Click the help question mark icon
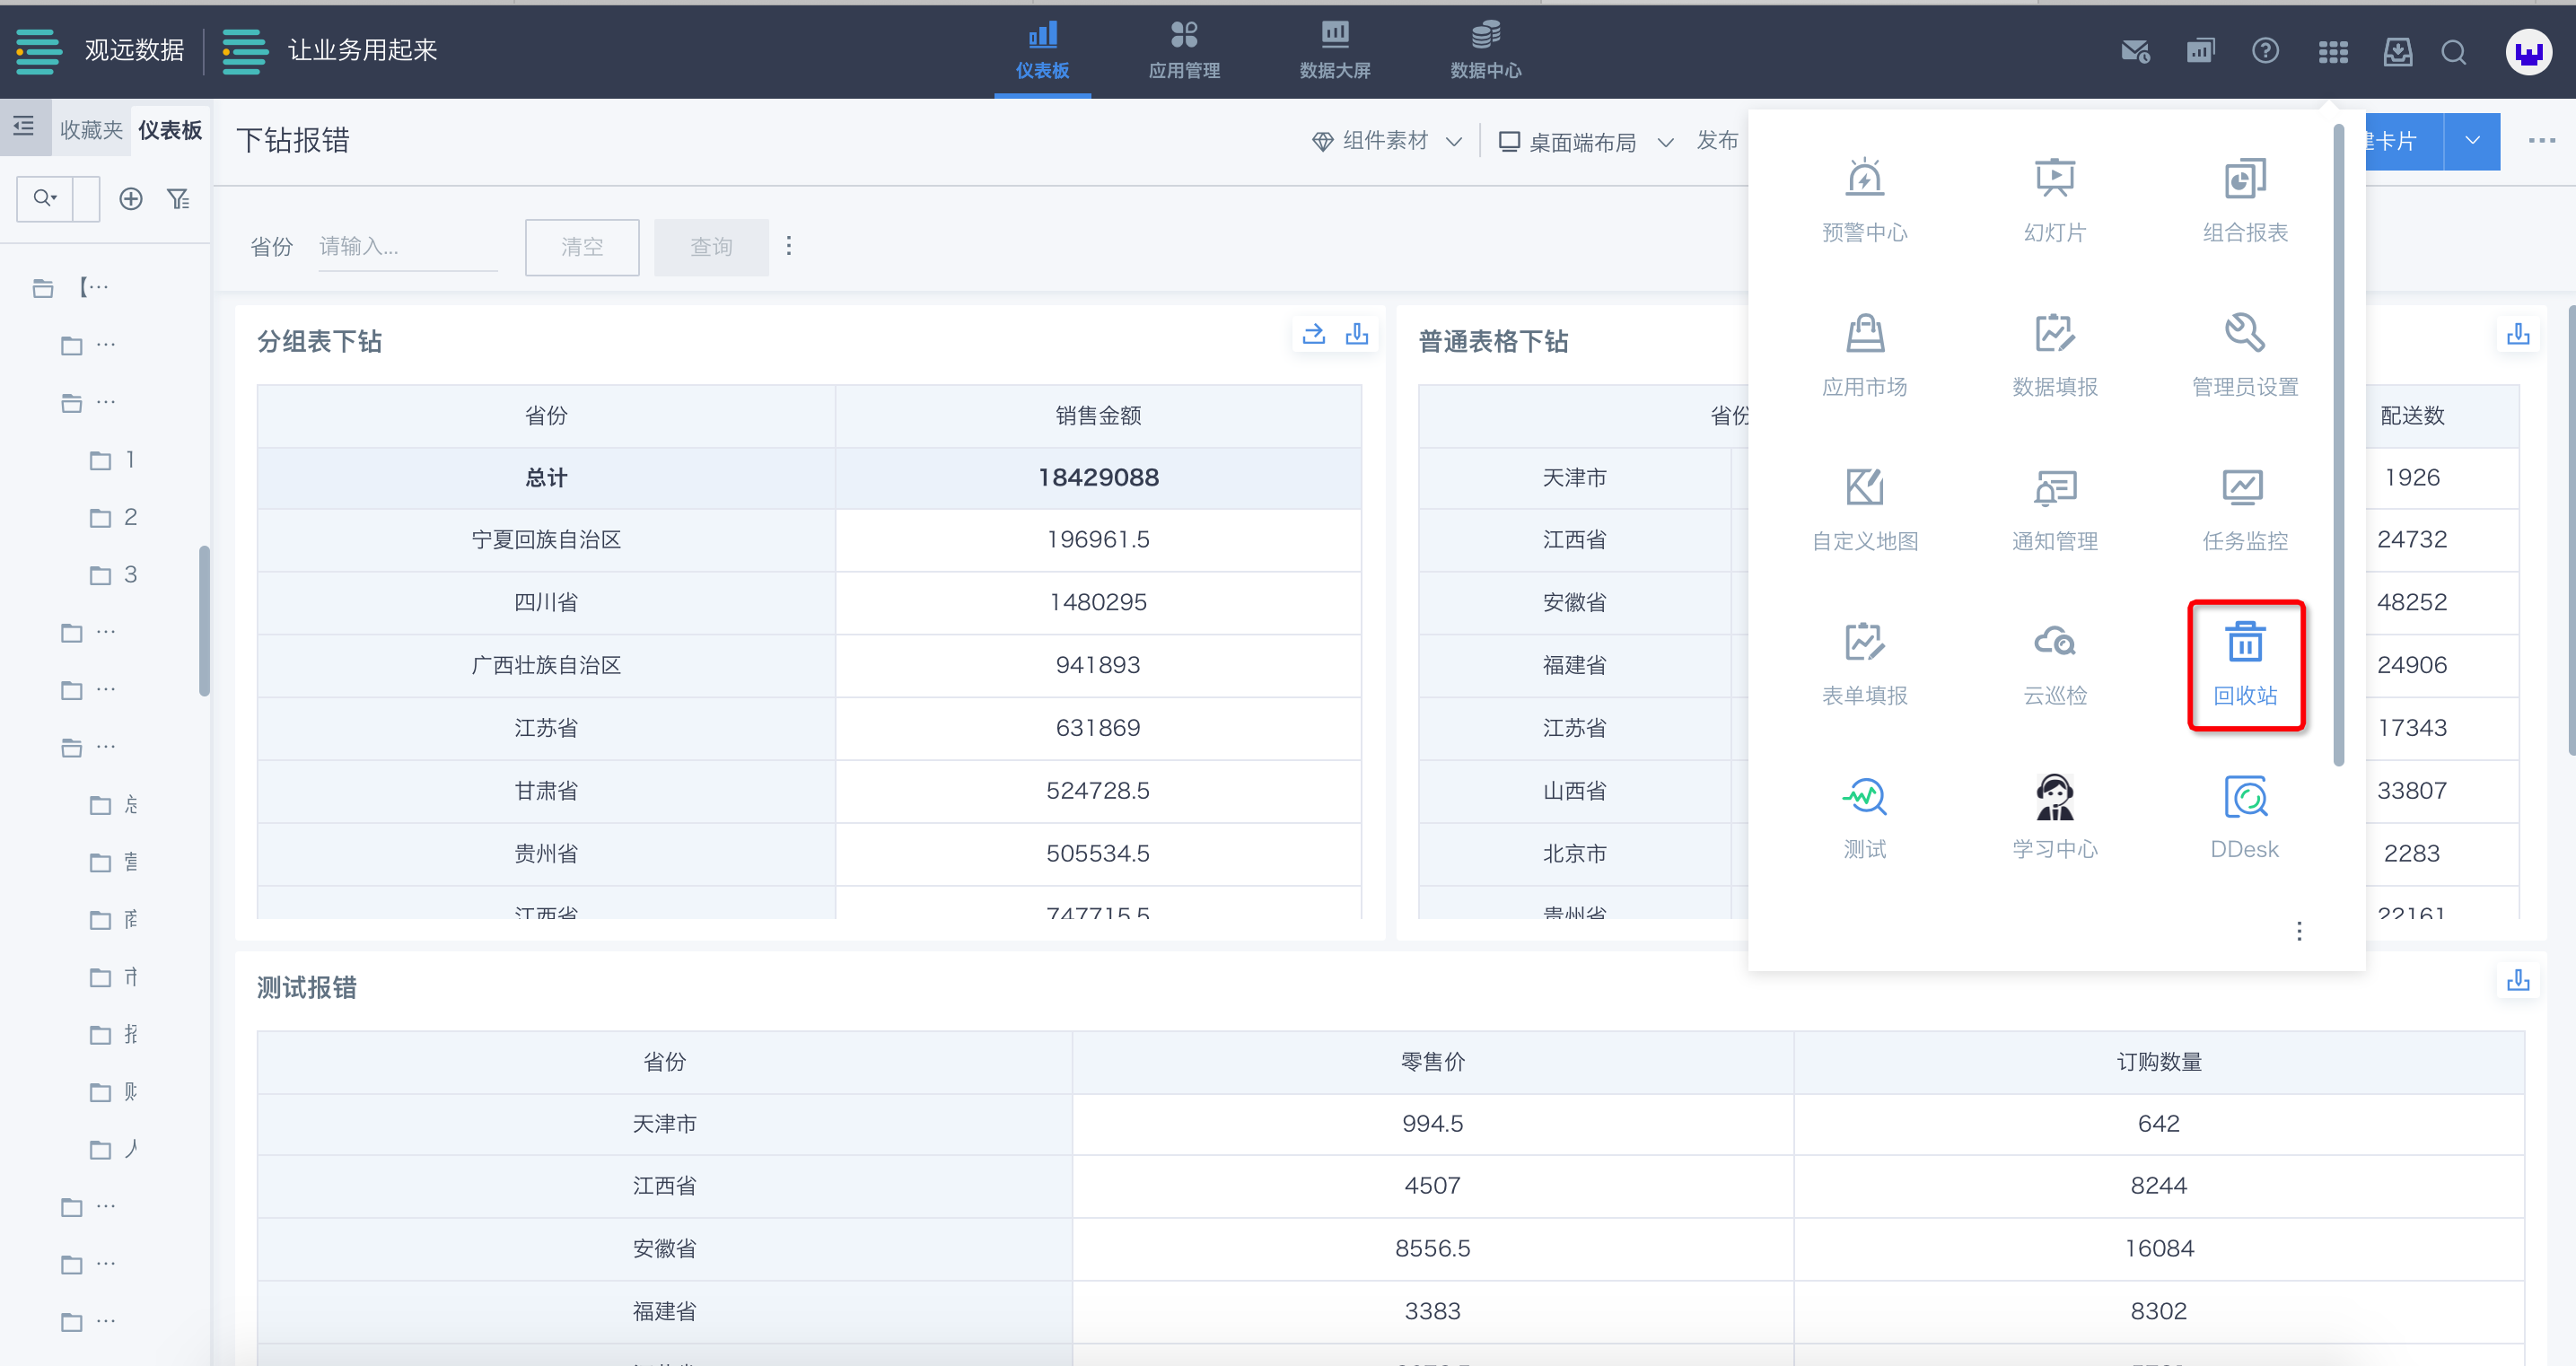 2265,51
